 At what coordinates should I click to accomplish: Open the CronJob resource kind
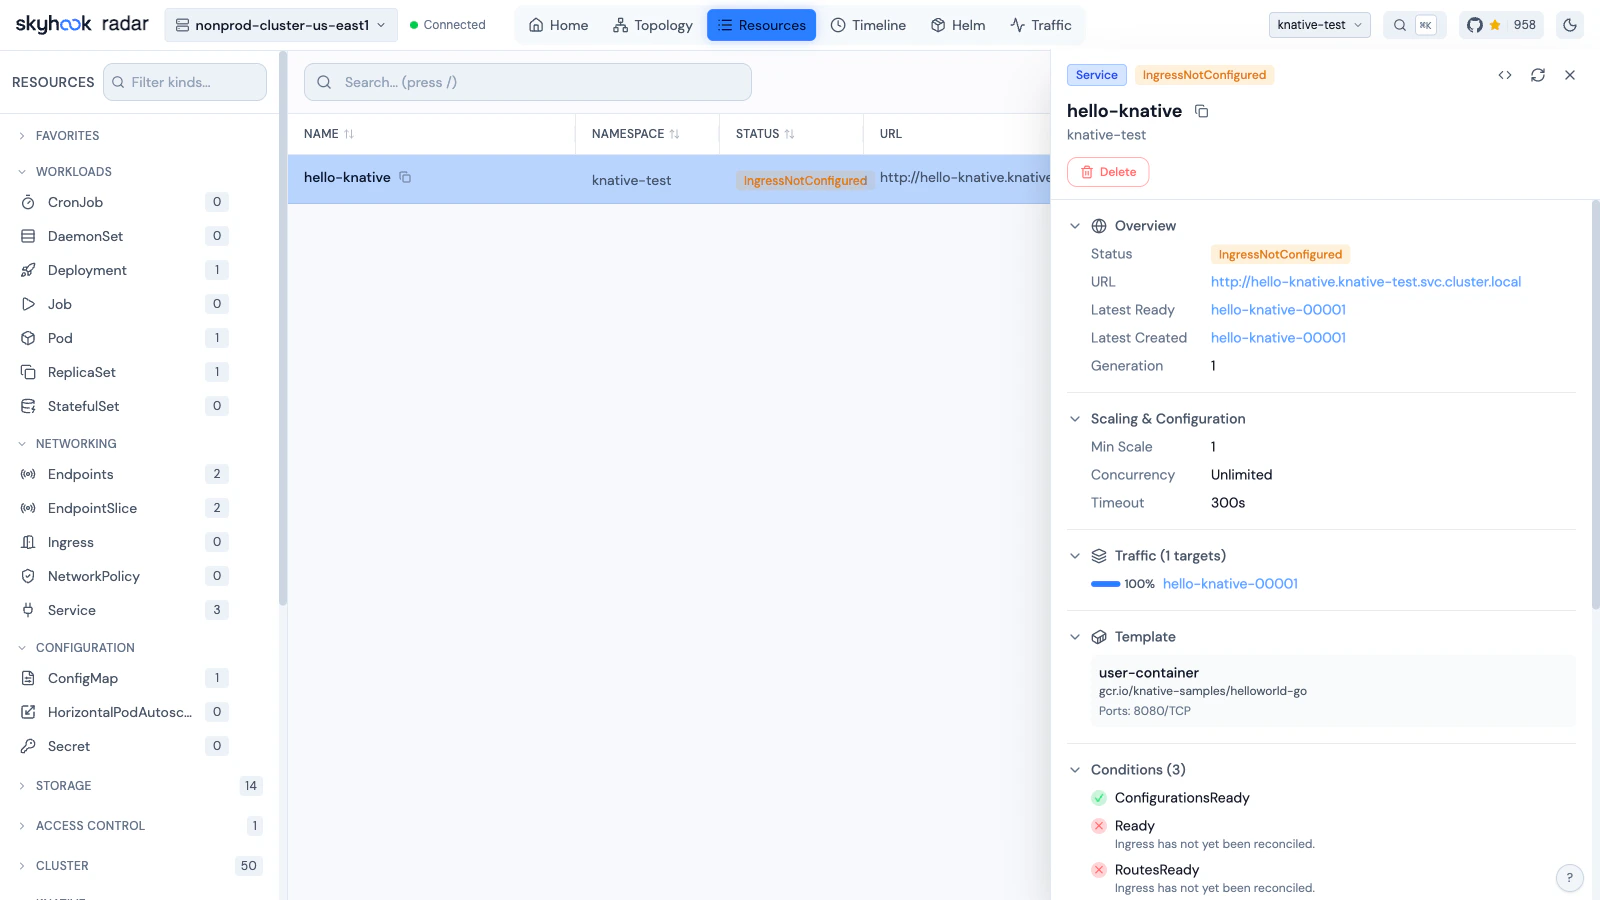pos(124,202)
